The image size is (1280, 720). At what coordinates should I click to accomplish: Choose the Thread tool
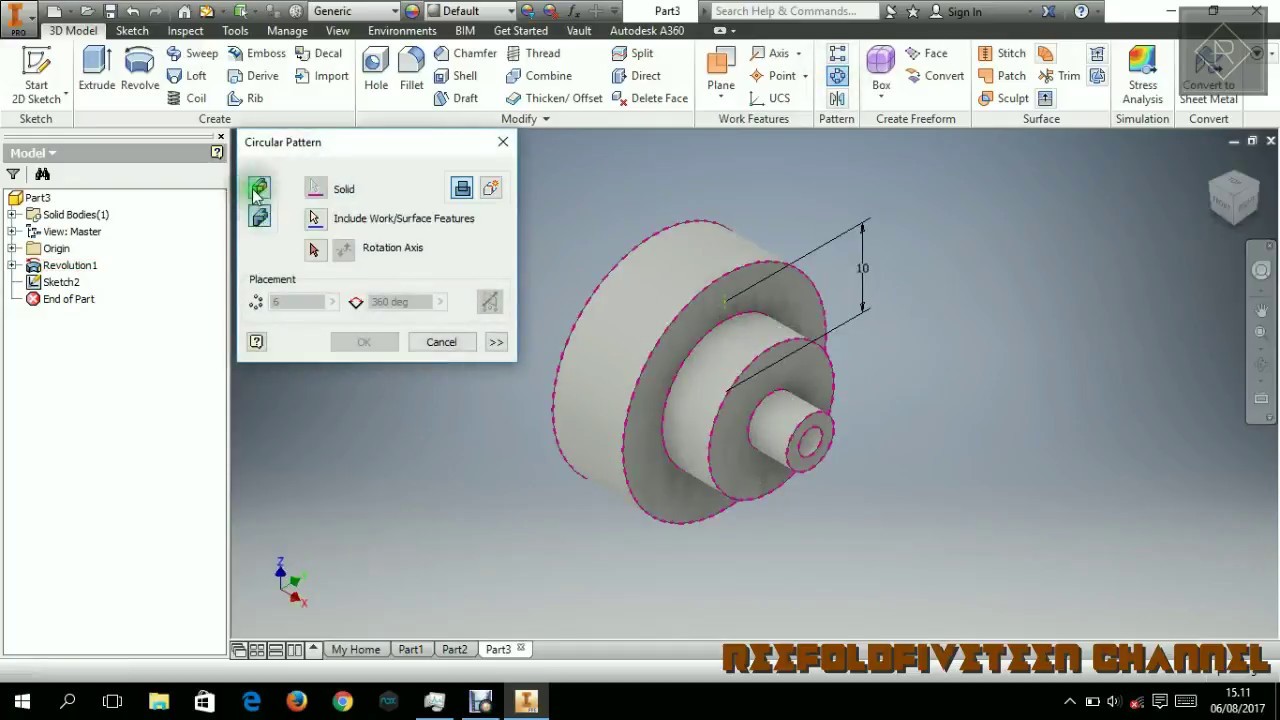click(533, 53)
